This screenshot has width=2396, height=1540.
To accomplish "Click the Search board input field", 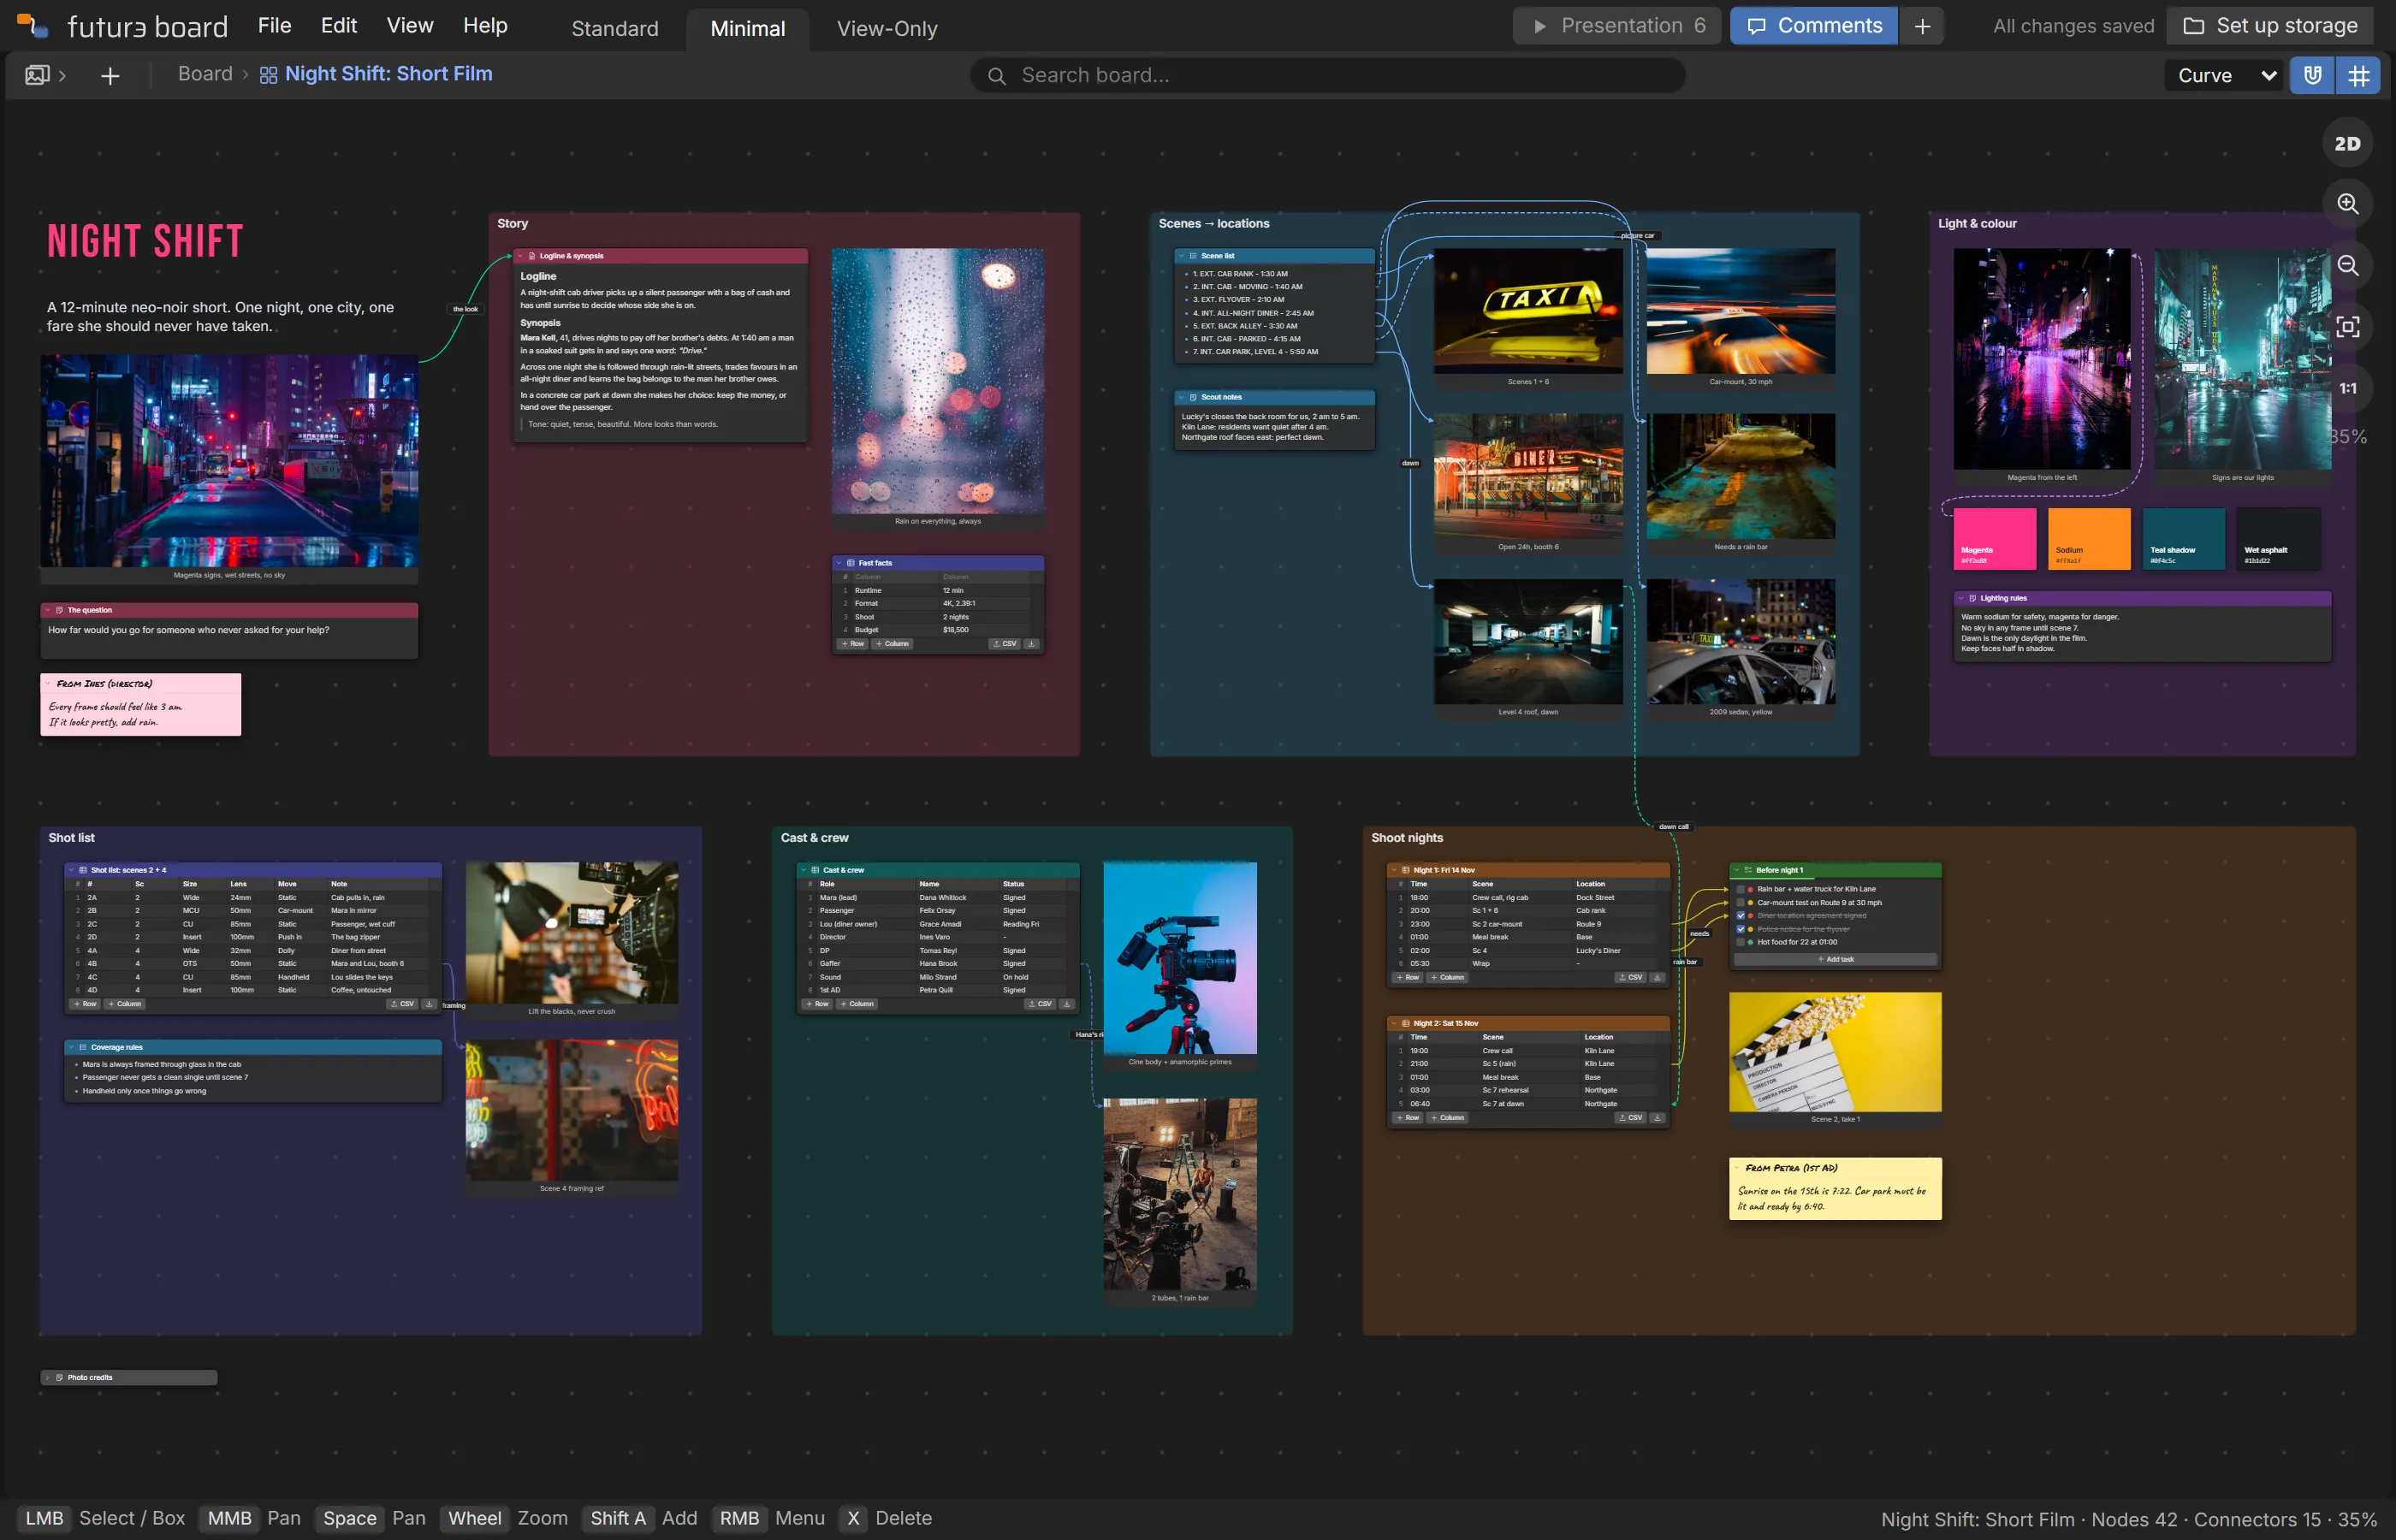I will [1327, 76].
